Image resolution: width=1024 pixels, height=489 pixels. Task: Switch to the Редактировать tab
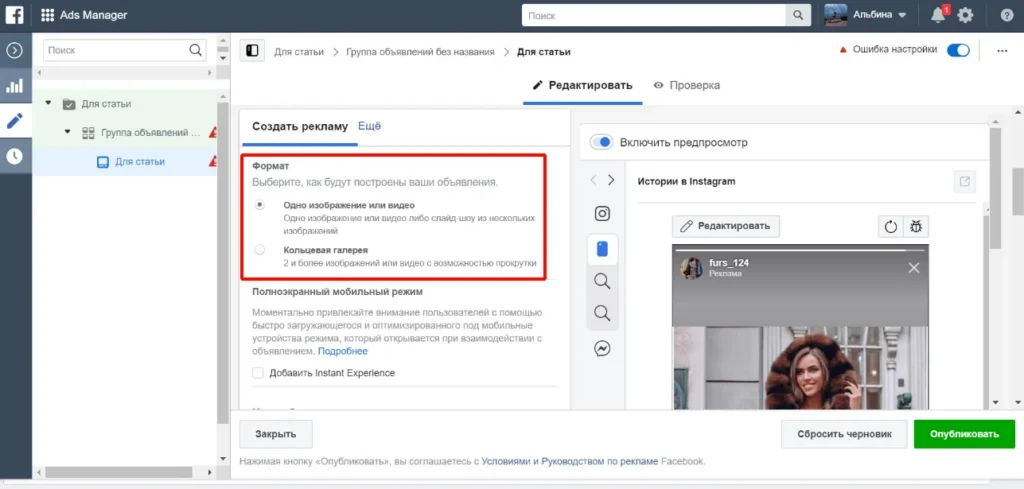point(583,86)
